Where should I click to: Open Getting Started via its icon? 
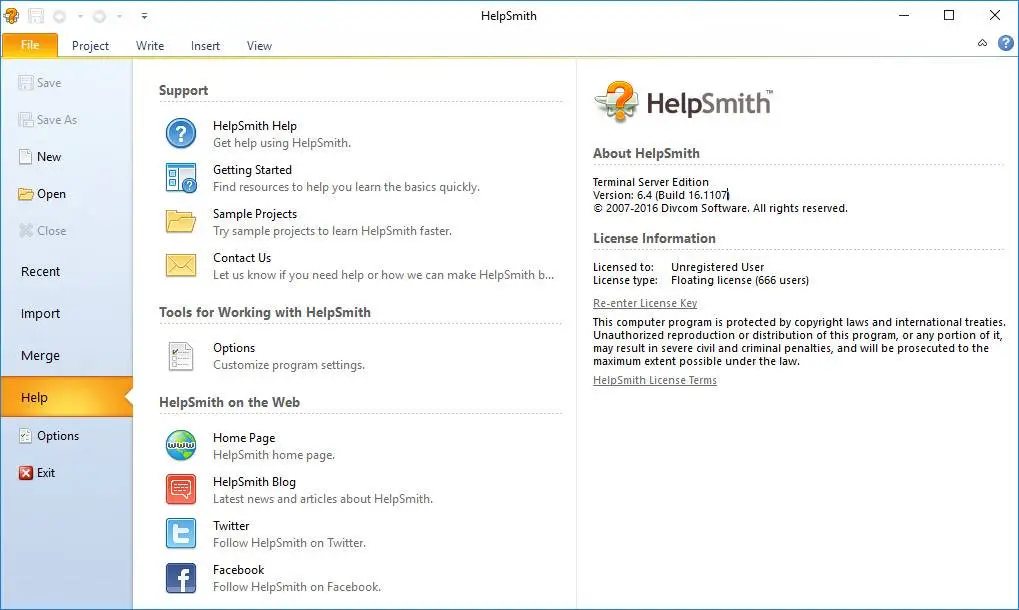click(181, 178)
